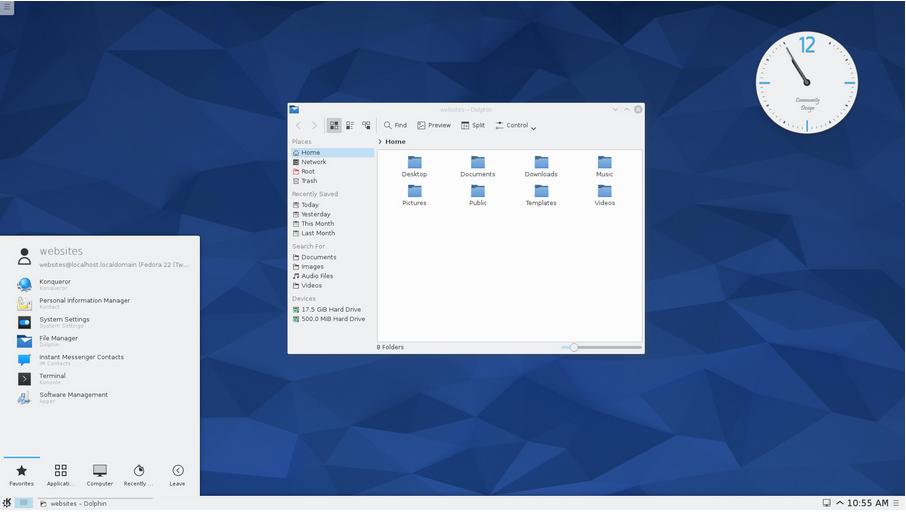Click the display tray icon

point(826,503)
